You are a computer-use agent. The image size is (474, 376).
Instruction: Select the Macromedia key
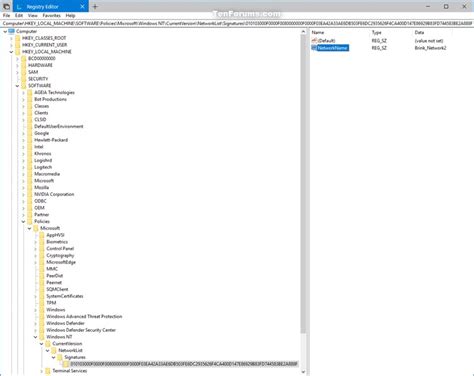[x=47, y=174]
